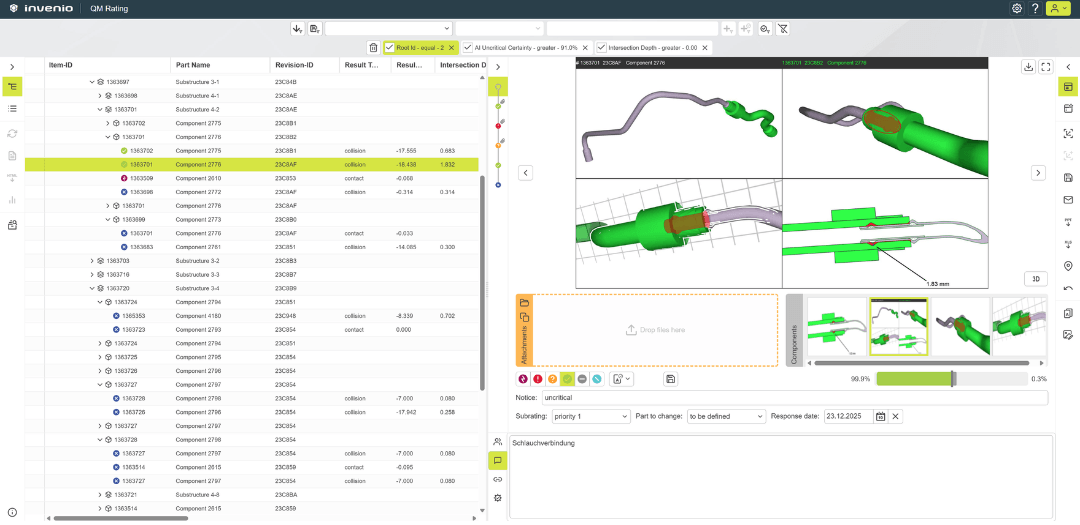Viewport: 1080px width, 525px height.
Task: Select the orange question mark rating icon
Action: [x=552, y=378]
